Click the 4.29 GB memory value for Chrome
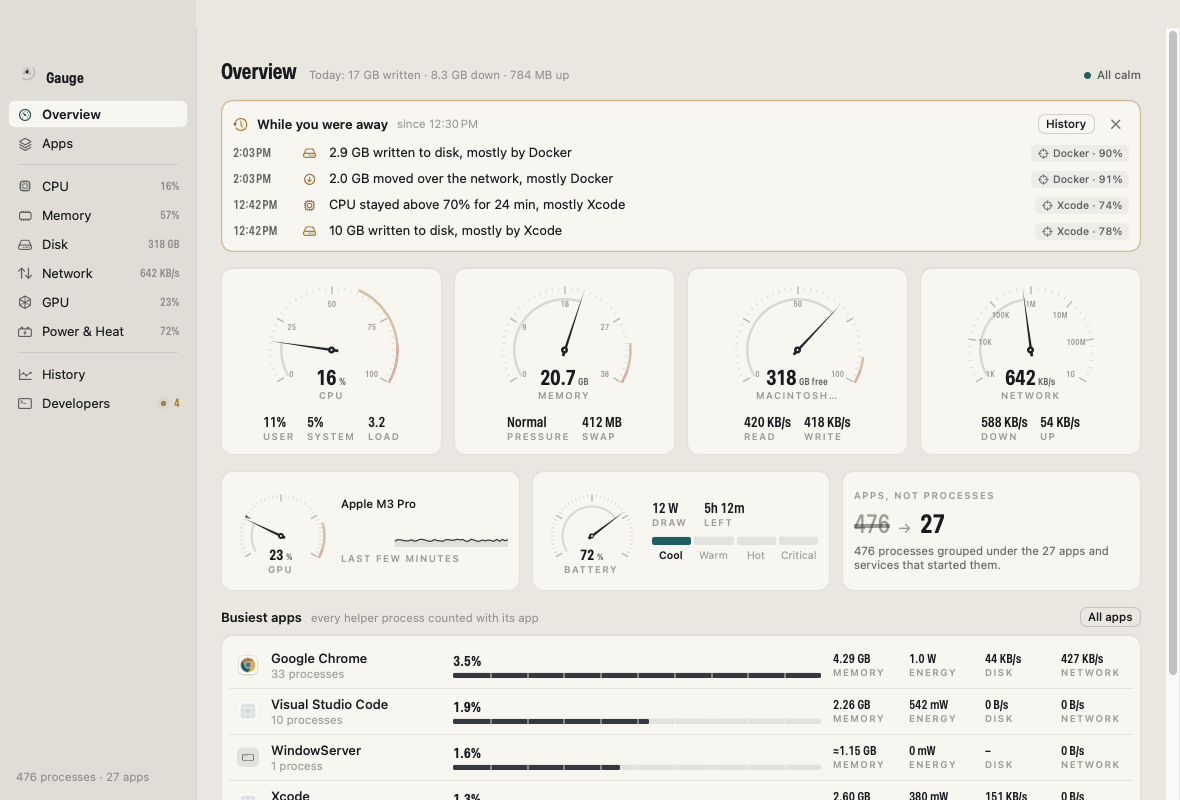The height and width of the screenshot is (800, 1180). click(851, 659)
